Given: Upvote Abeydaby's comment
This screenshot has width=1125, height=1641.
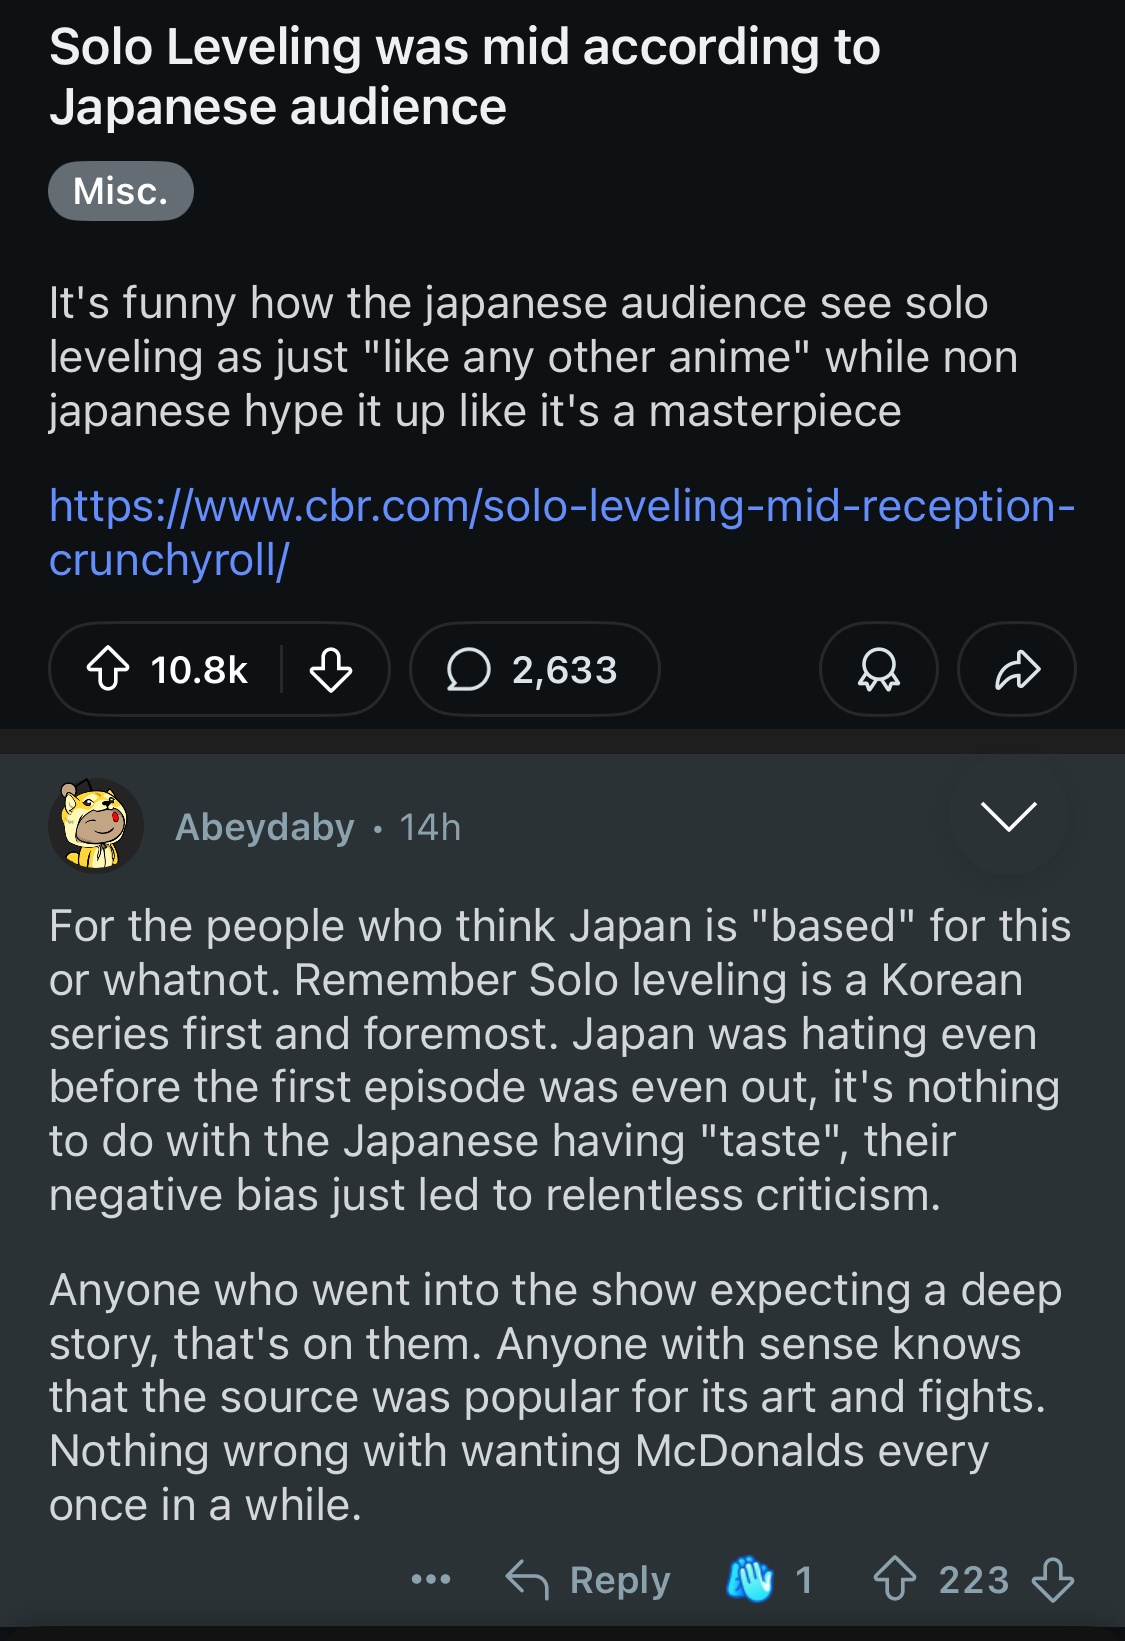Looking at the screenshot, I should 894,1580.
